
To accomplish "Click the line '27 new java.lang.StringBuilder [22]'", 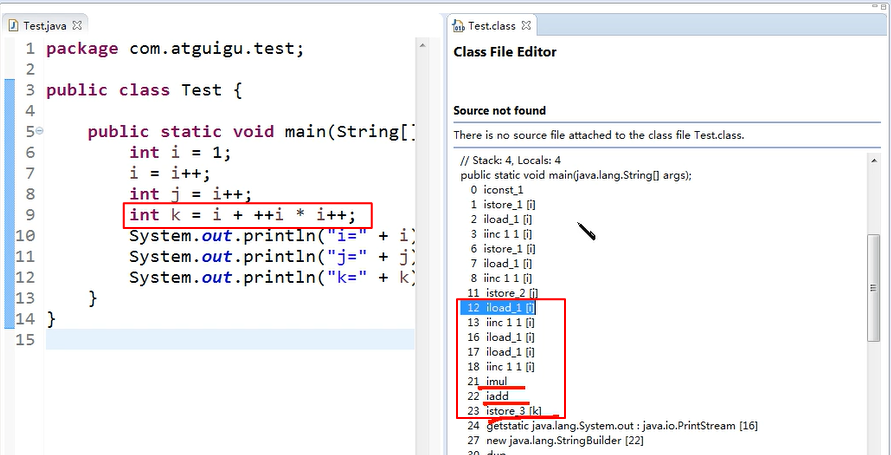I will coord(555,440).
